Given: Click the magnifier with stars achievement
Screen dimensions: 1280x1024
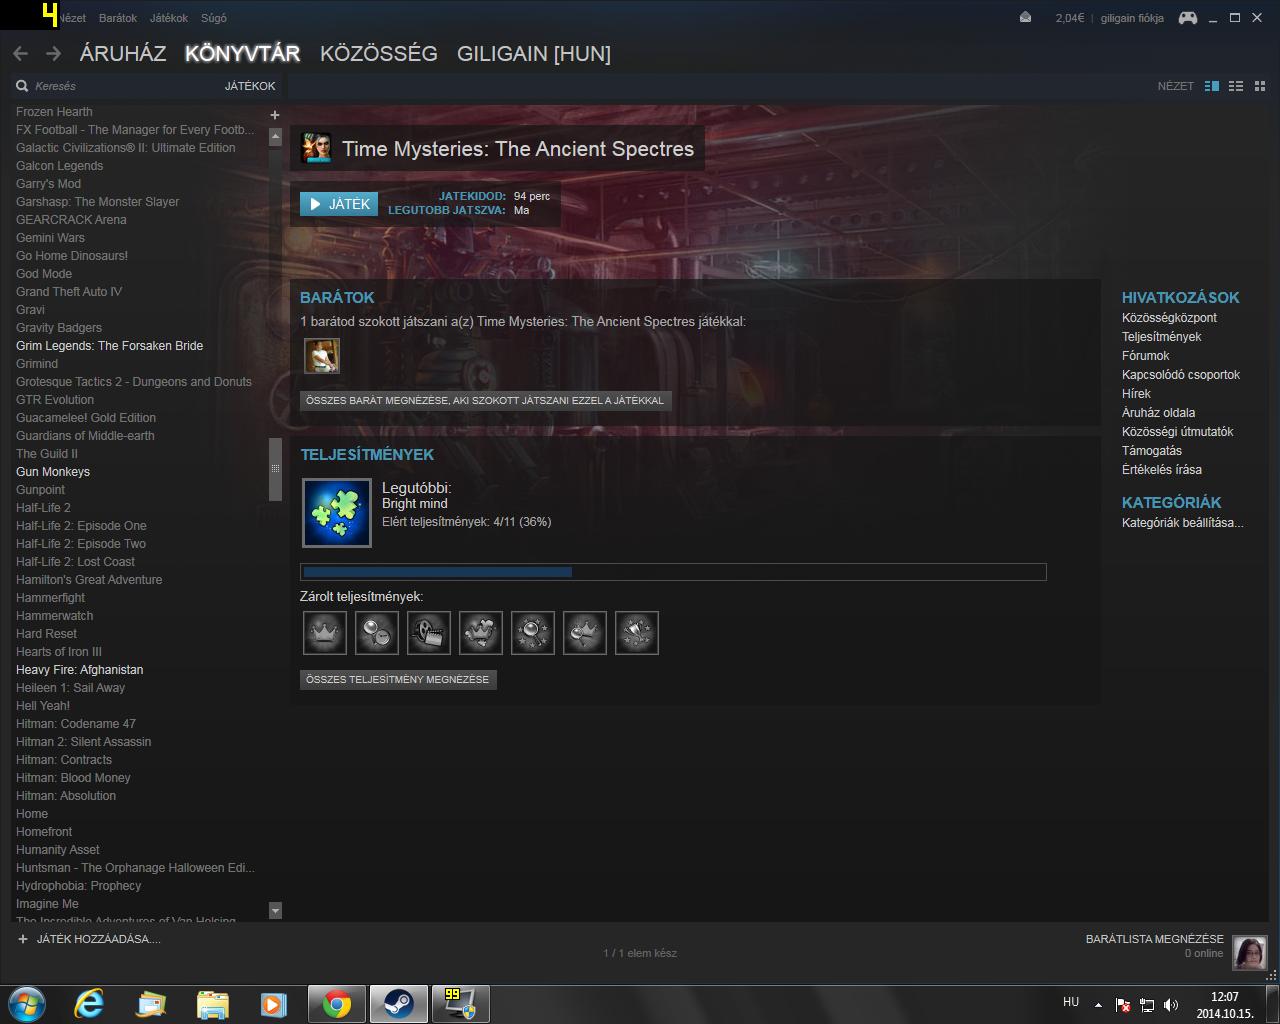Looking at the screenshot, I should (x=533, y=633).
